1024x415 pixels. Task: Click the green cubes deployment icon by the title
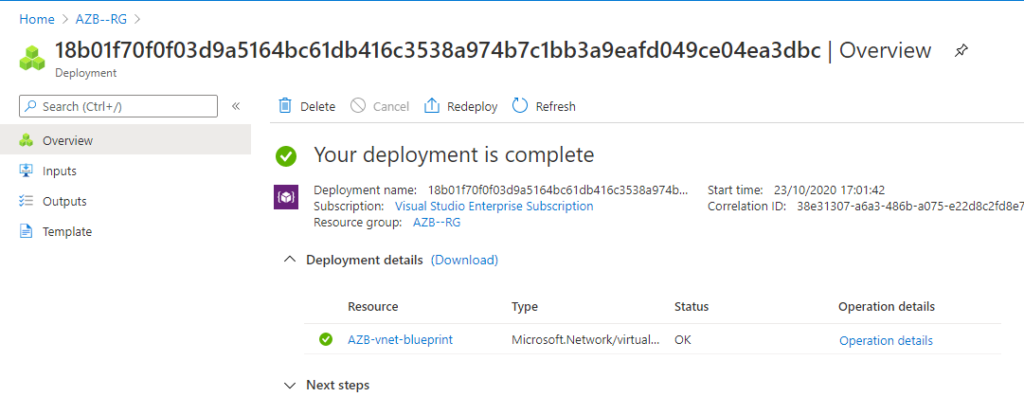32,58
